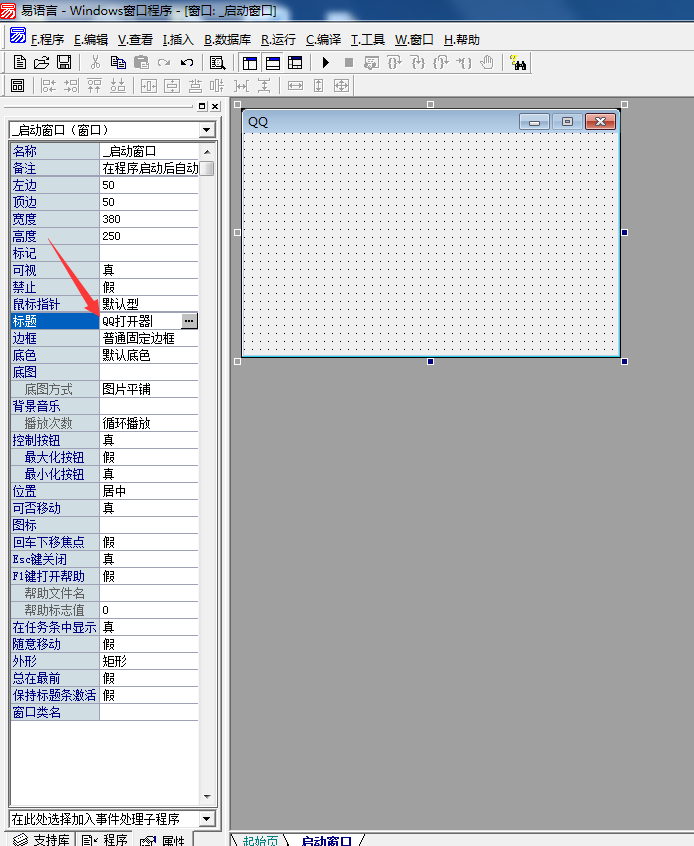Viewport: 694px width, 846px height.
Task: Select the 外形 value 矩形
Action: [149, 661]
